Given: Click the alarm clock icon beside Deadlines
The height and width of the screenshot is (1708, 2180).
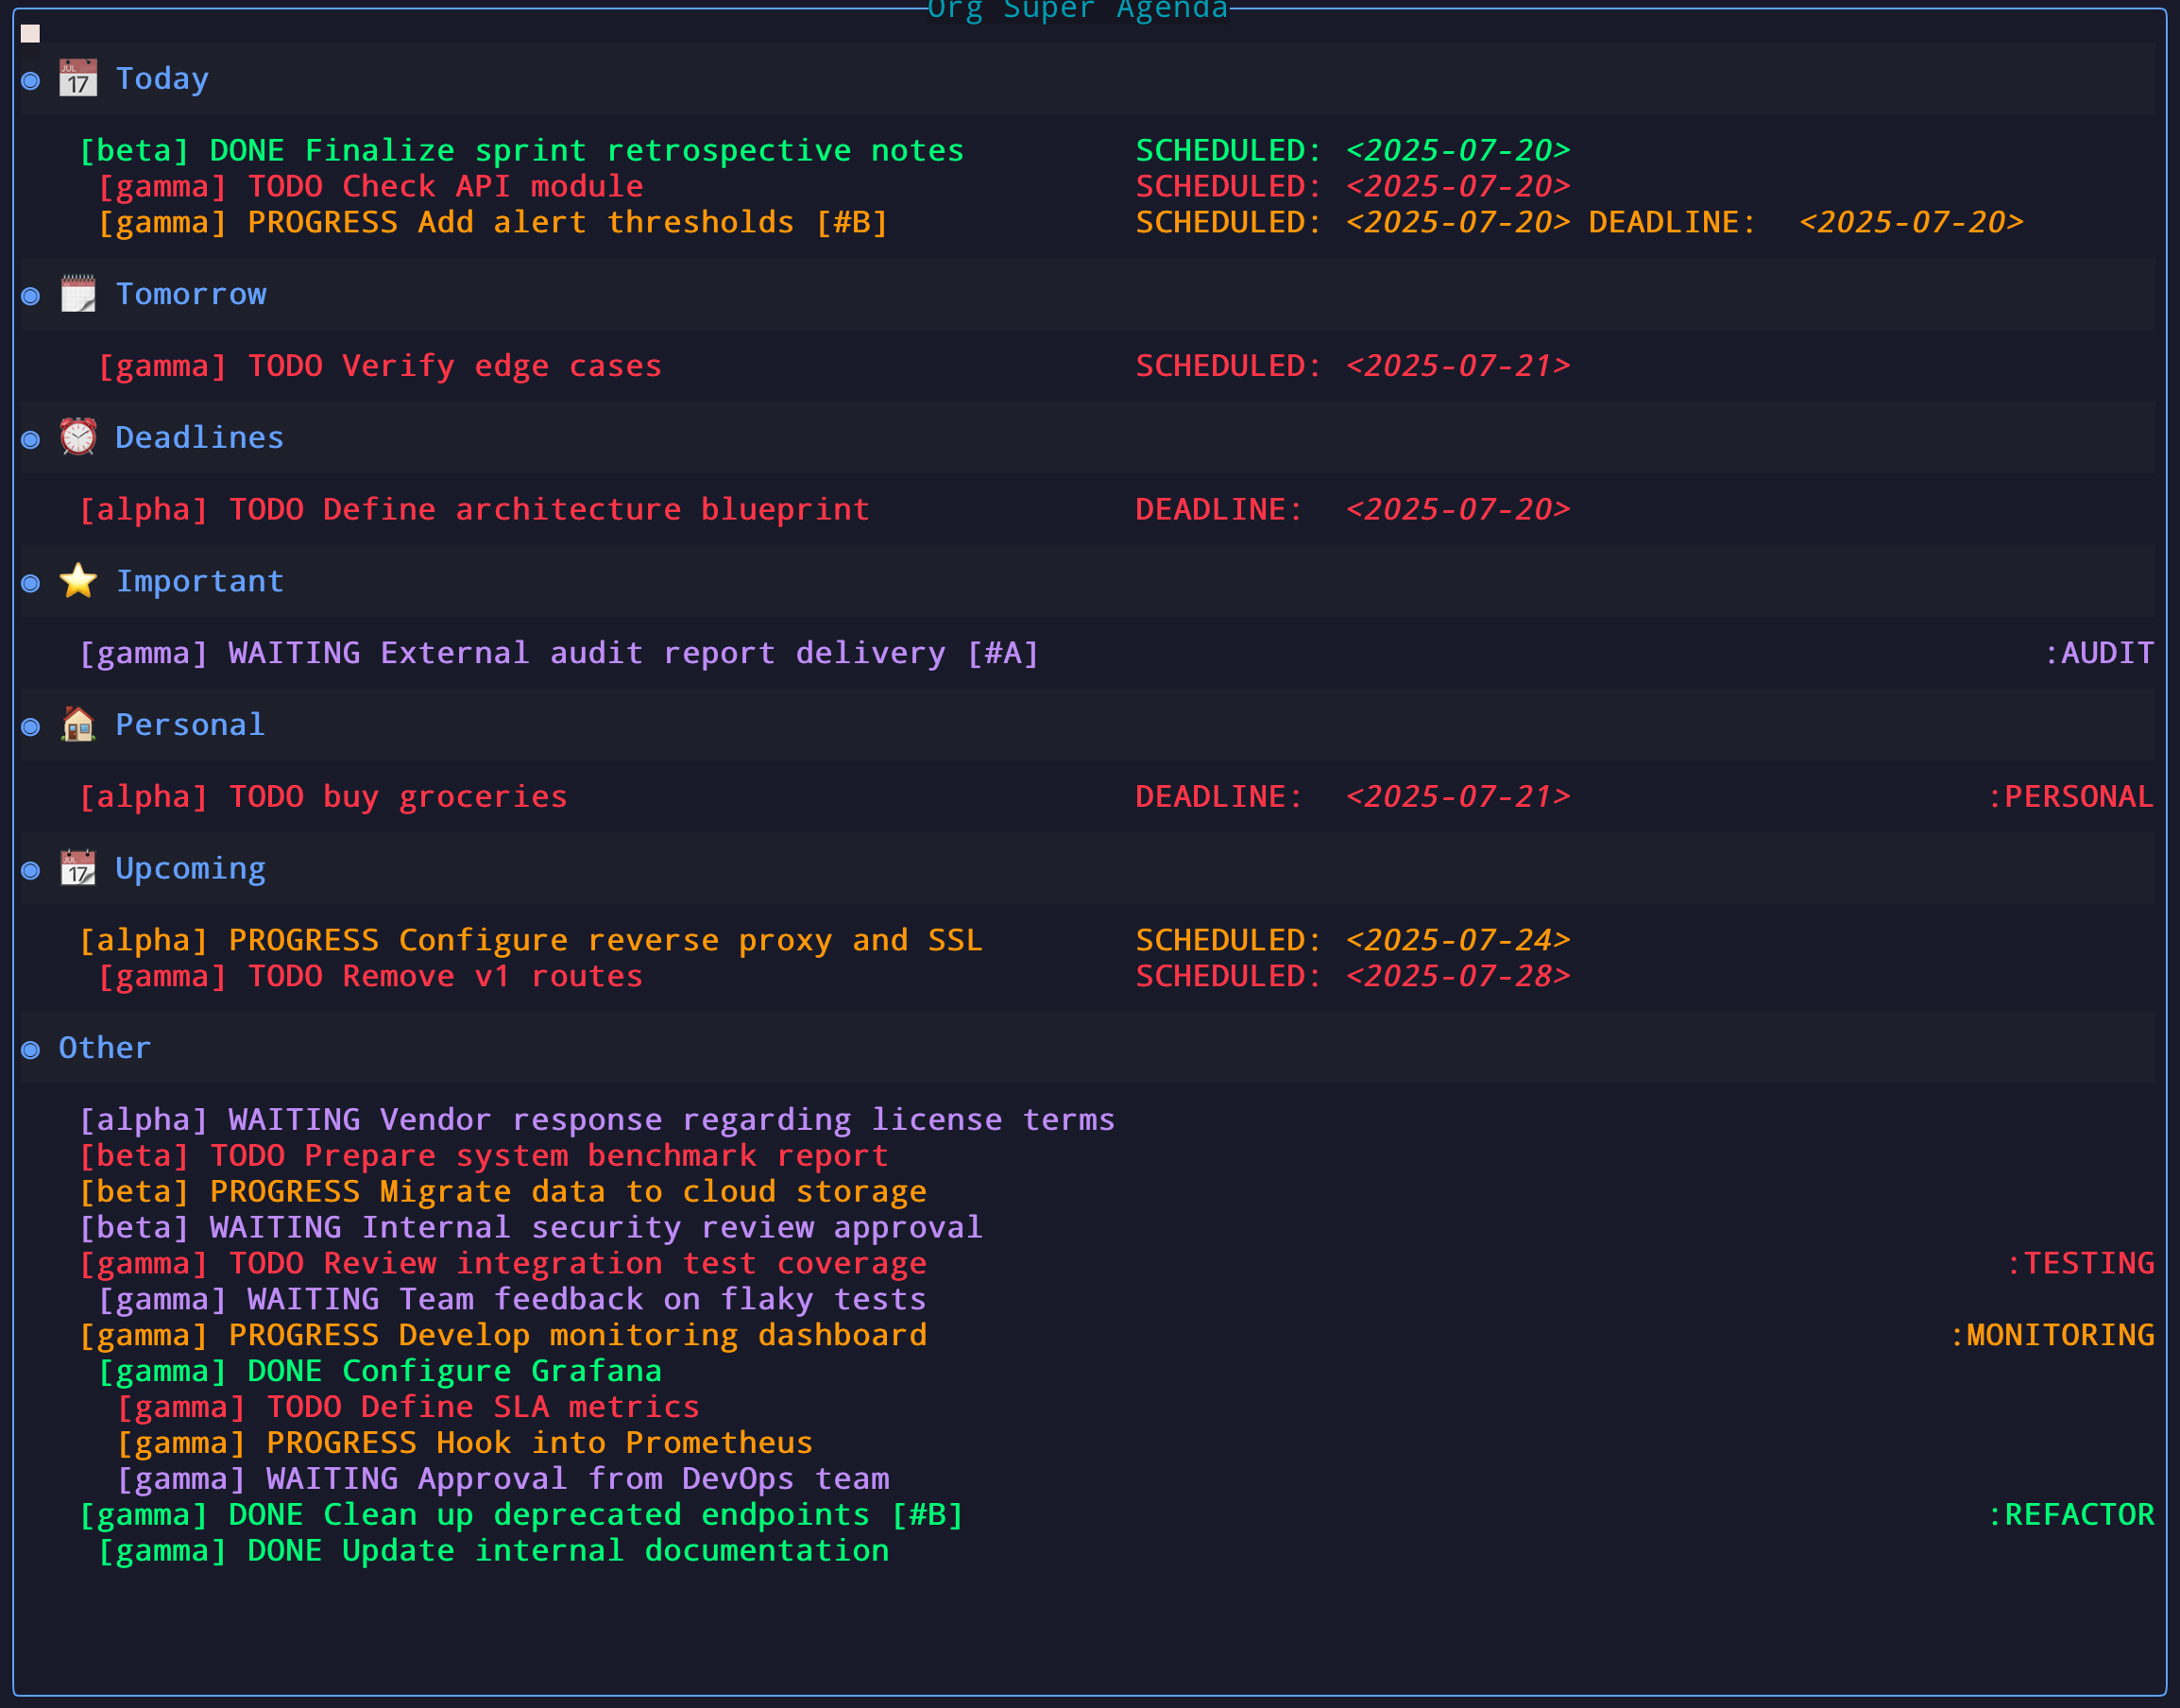Looking at the screenshot, I should point(77,437).
